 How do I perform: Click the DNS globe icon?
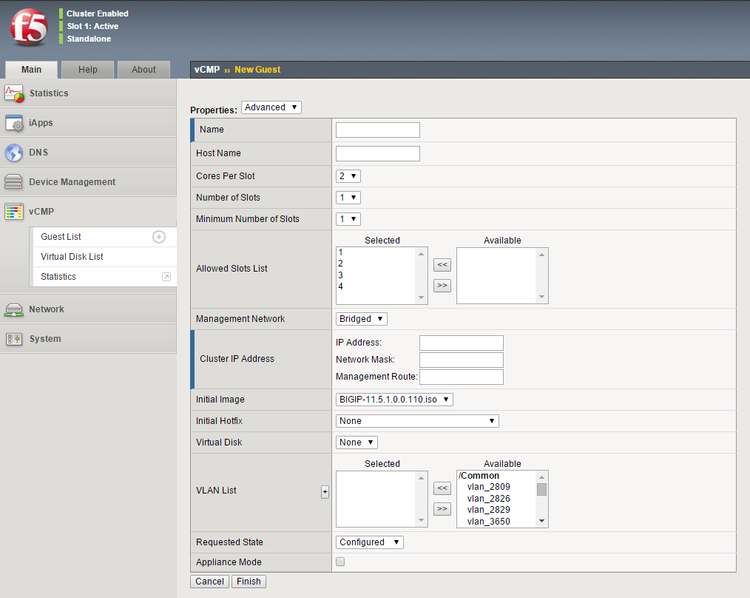pyautogui.click(x=14, y=153)
